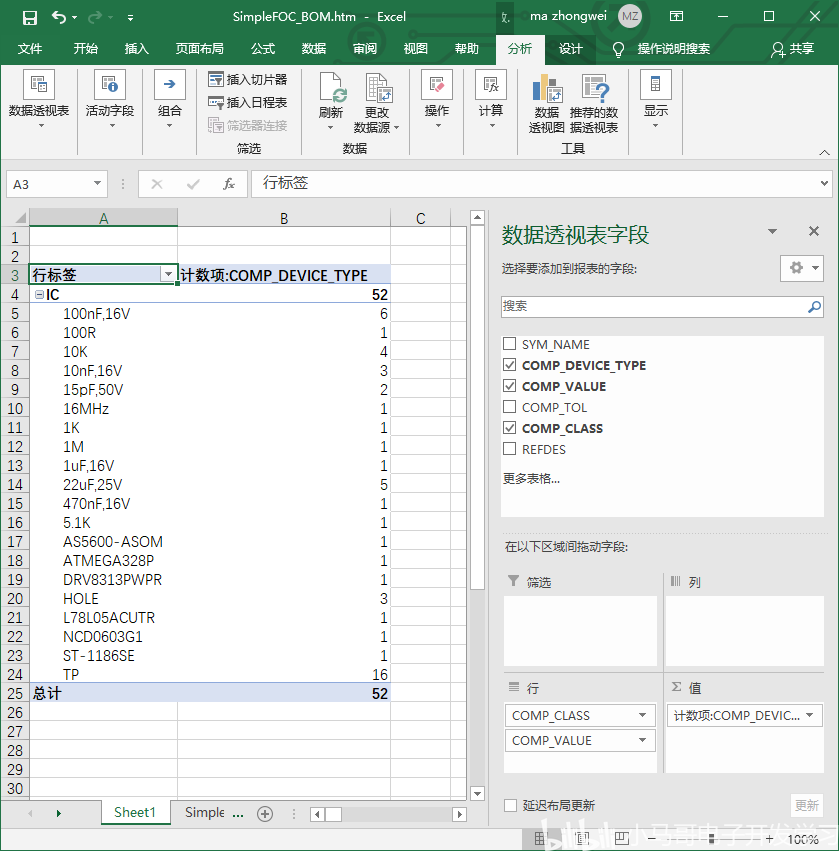The image size is (839, 851).
Task: Click the field search (搜索) input box
Action: pos(654,306)
